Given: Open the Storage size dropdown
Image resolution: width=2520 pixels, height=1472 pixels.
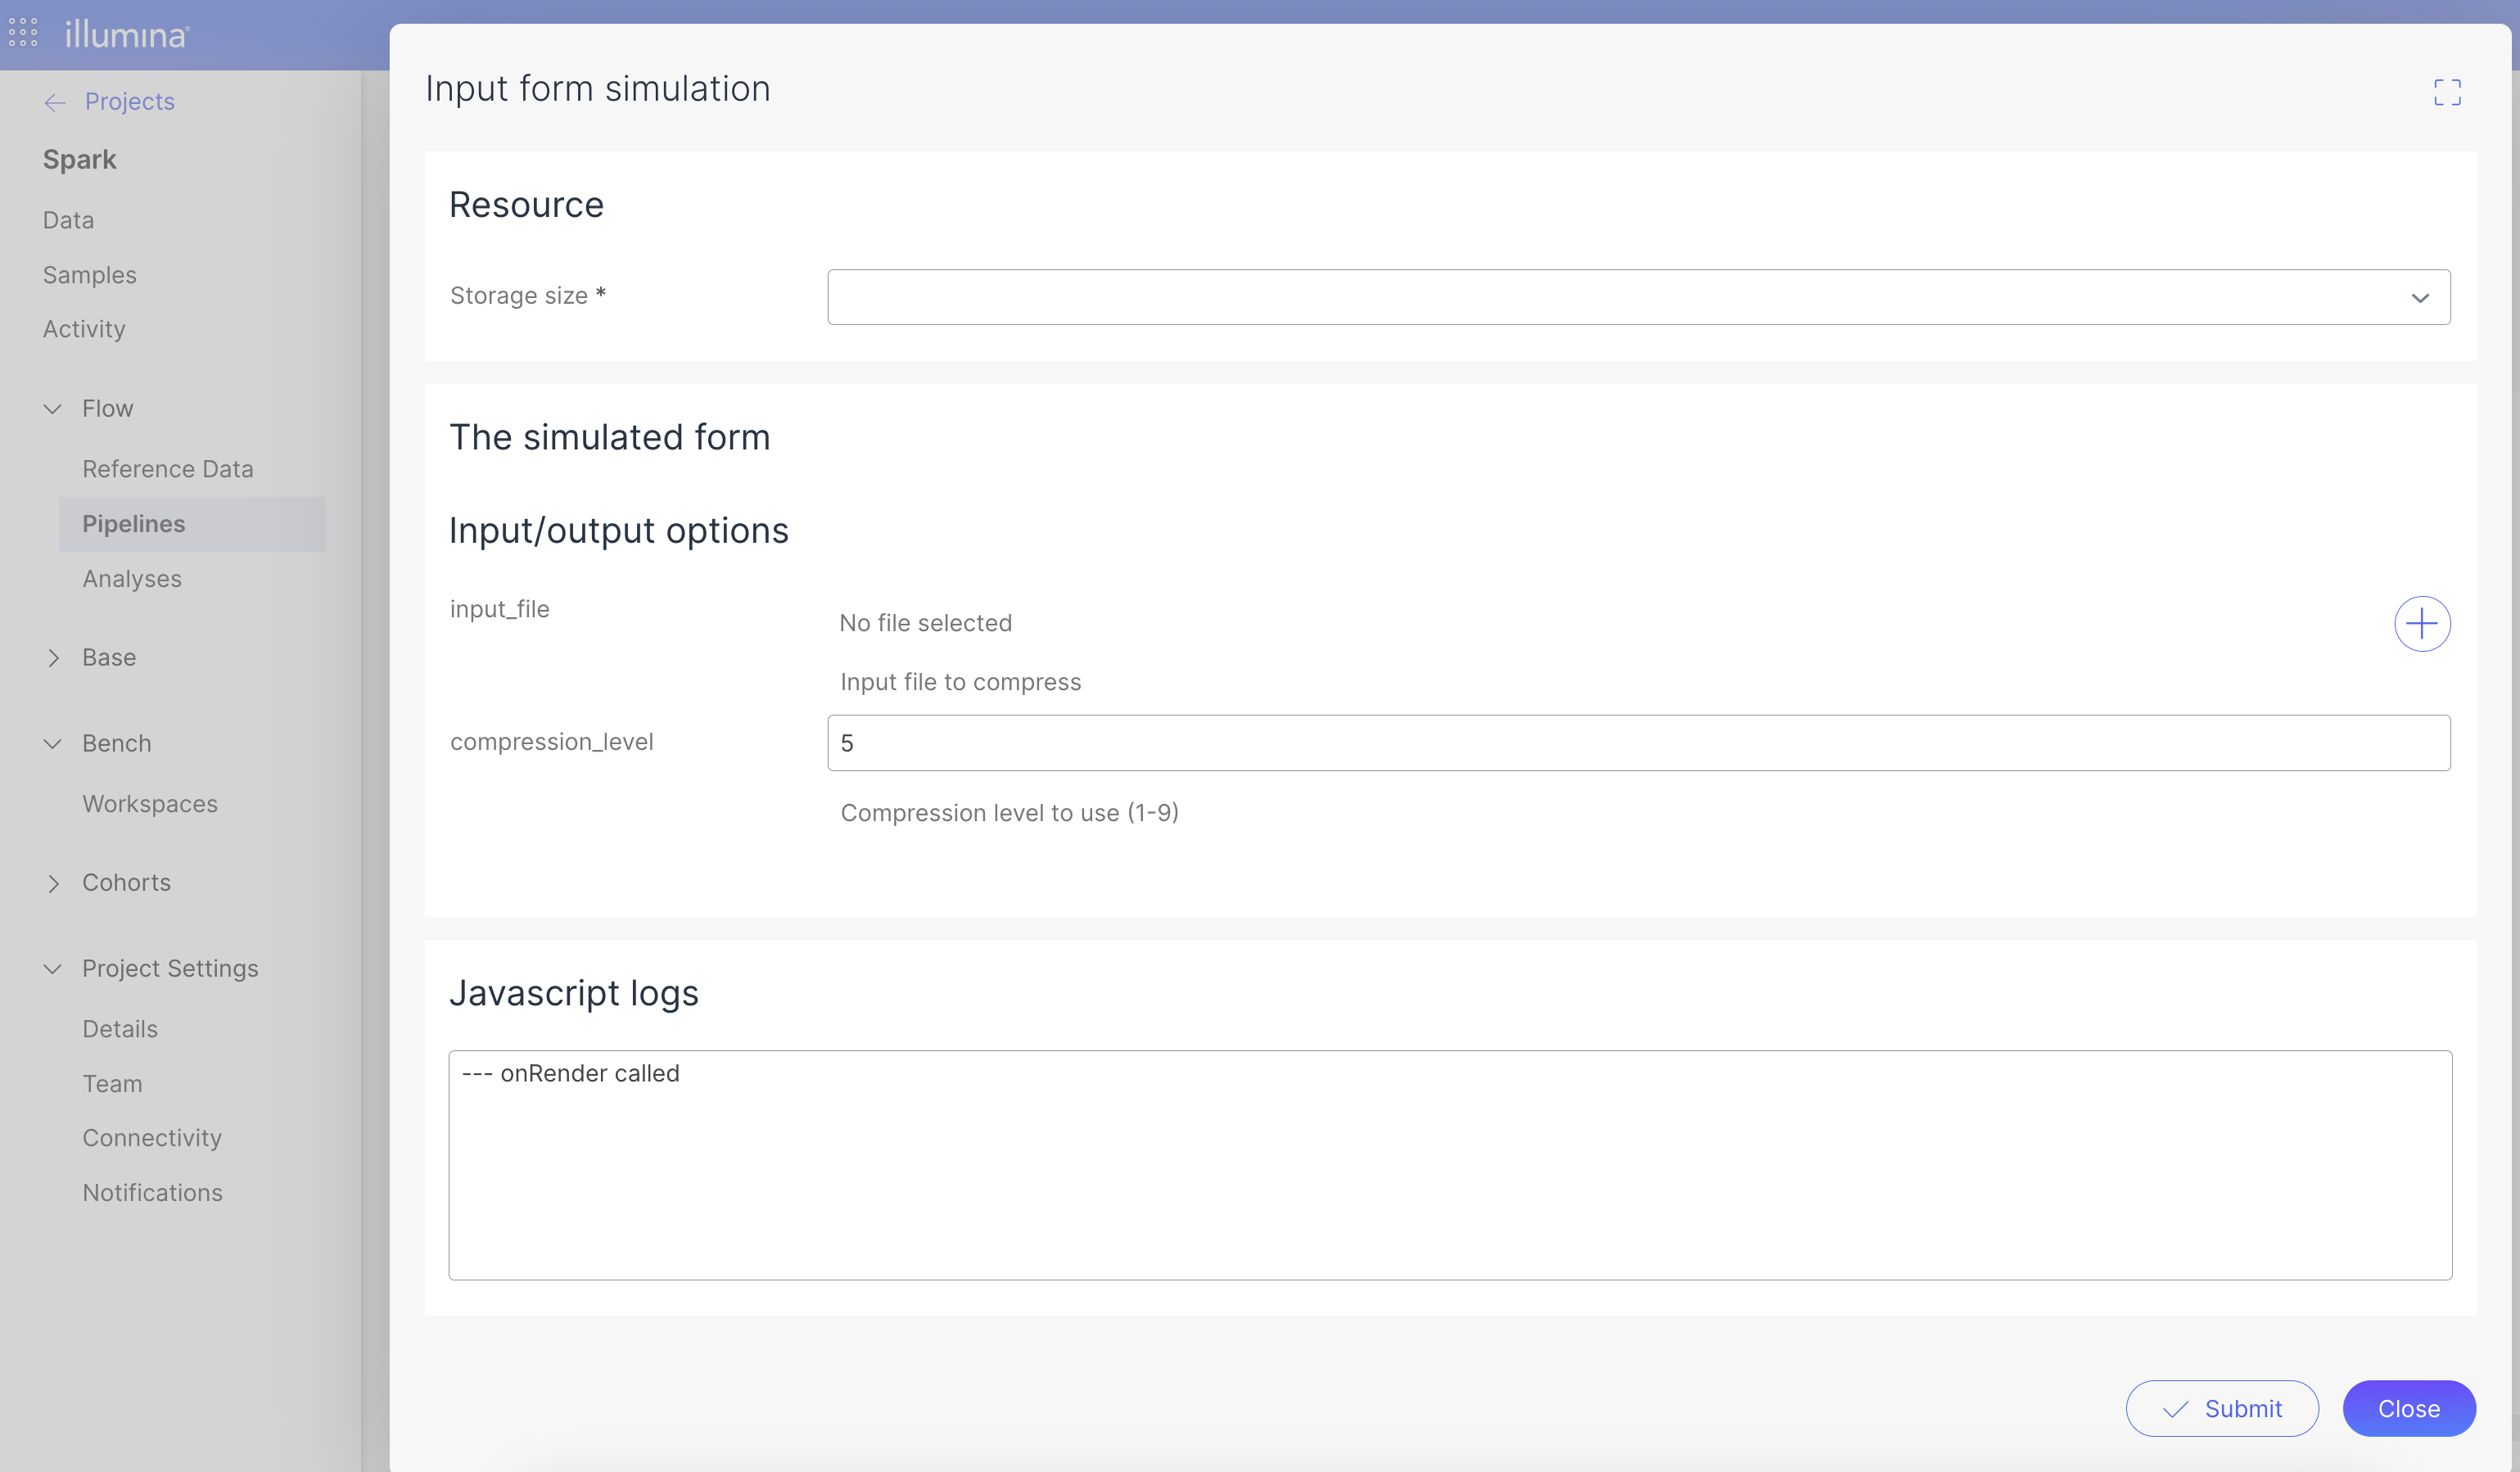Looking at the screenshot, I should 1638,297.
